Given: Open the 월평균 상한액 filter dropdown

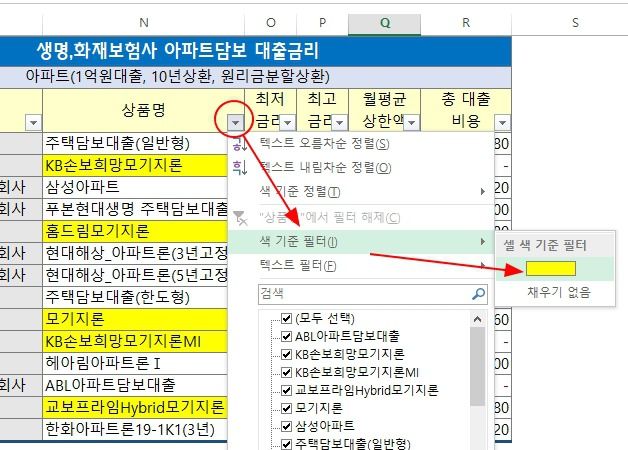Looking at the screenshot, I should pos(411,123).
